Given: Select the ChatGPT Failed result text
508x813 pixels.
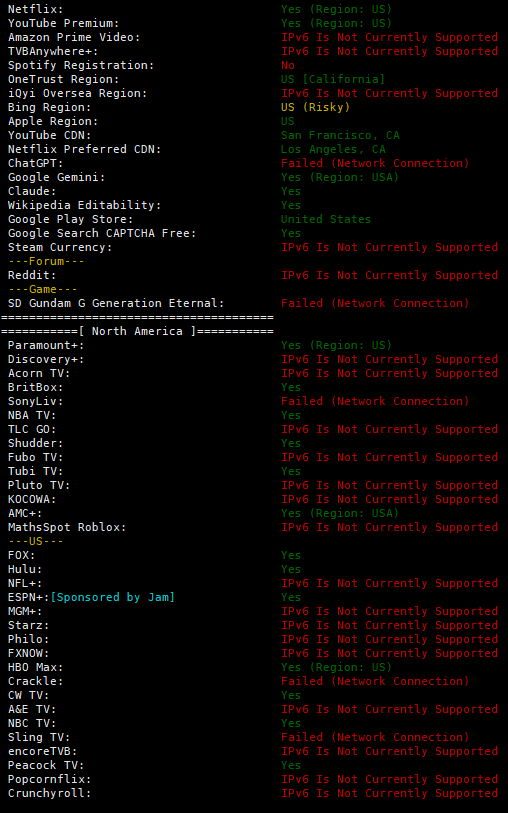Looking at the screenshot, I should 375,163.
